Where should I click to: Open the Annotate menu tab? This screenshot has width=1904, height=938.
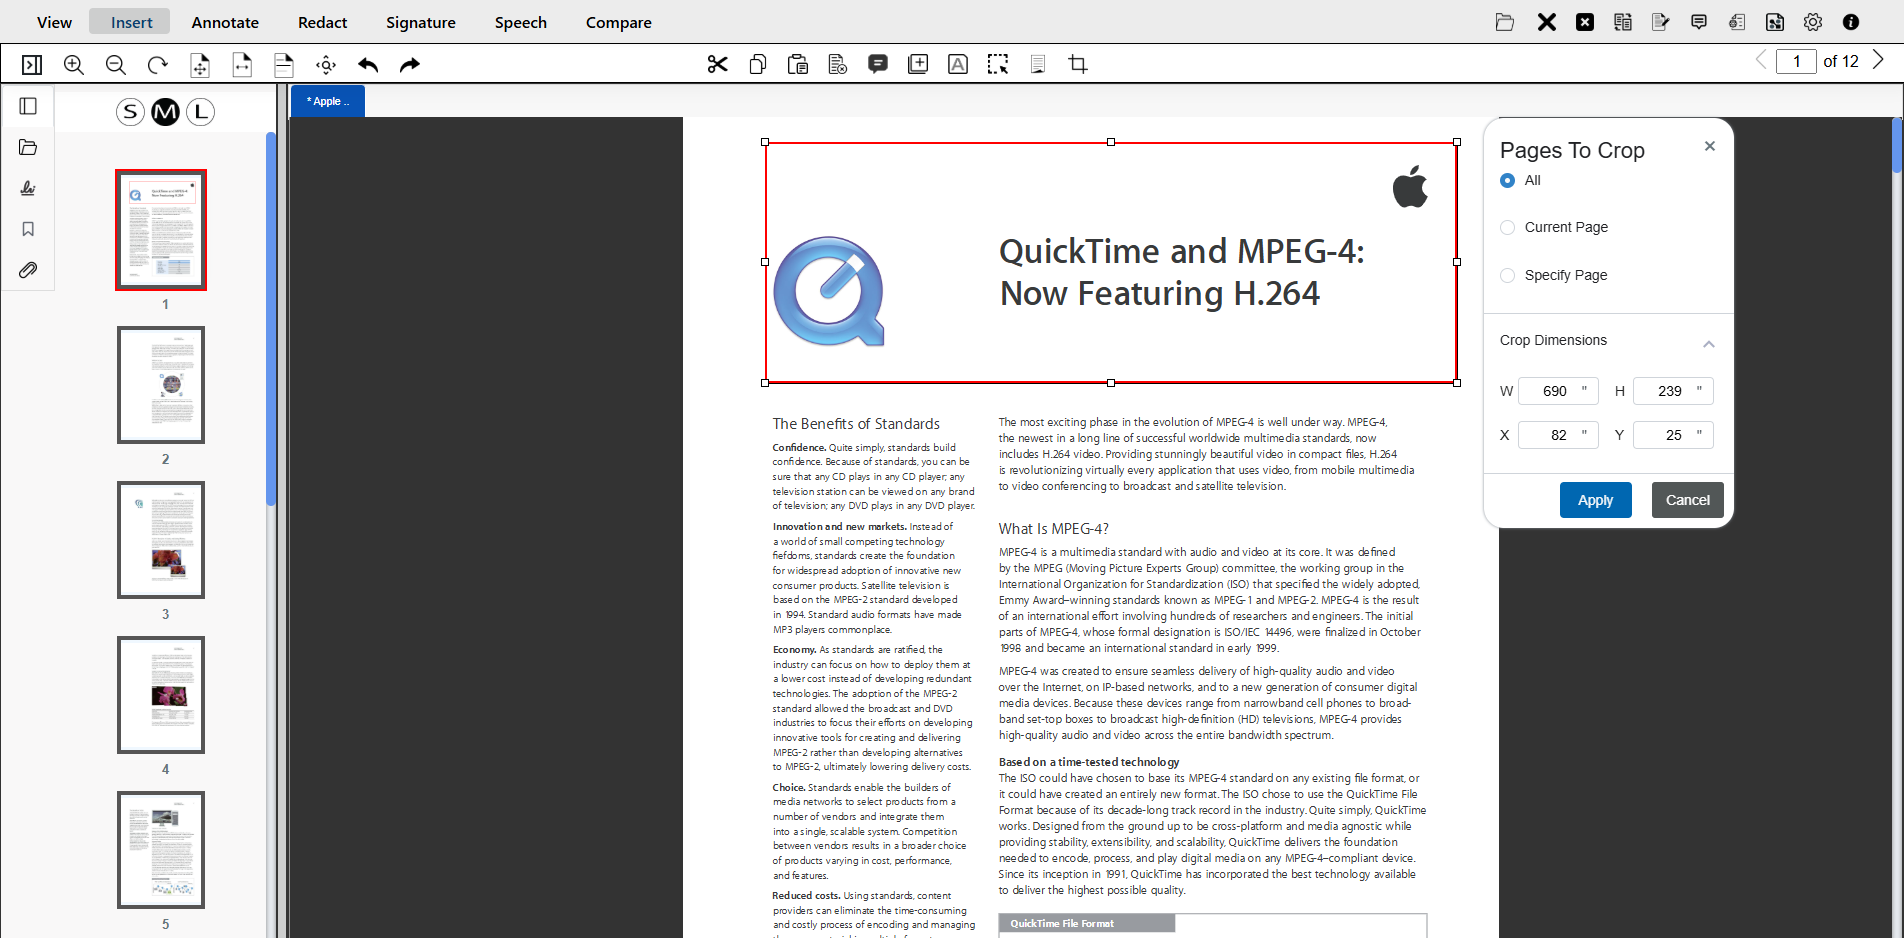(x=225, y=22)
